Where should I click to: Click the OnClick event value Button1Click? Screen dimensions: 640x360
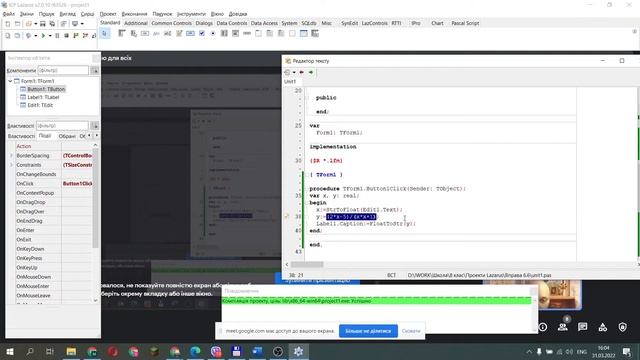tap(77, 184)
